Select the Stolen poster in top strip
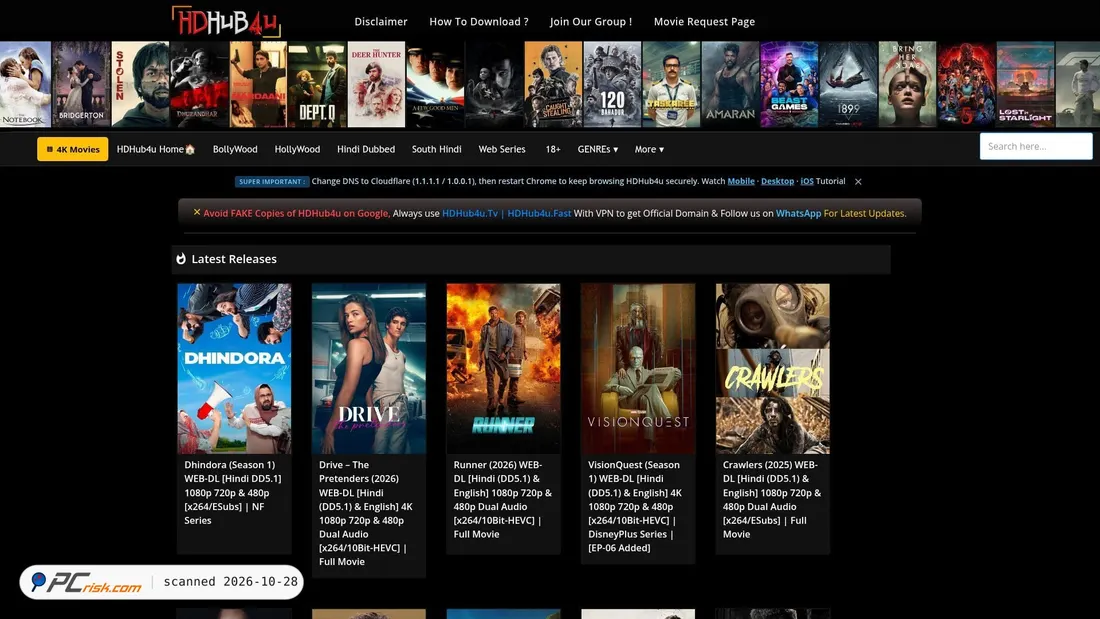The image size is (1100, 619). [140, 84]
